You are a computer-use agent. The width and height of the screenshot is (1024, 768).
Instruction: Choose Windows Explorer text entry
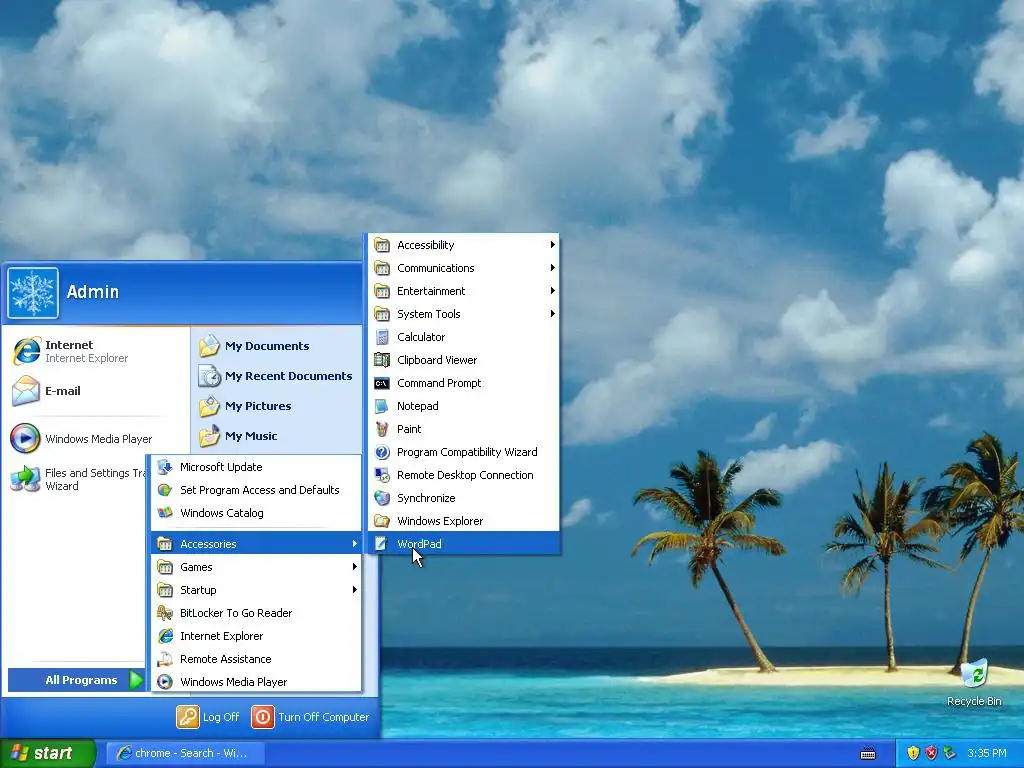click(x=440, y=521)
